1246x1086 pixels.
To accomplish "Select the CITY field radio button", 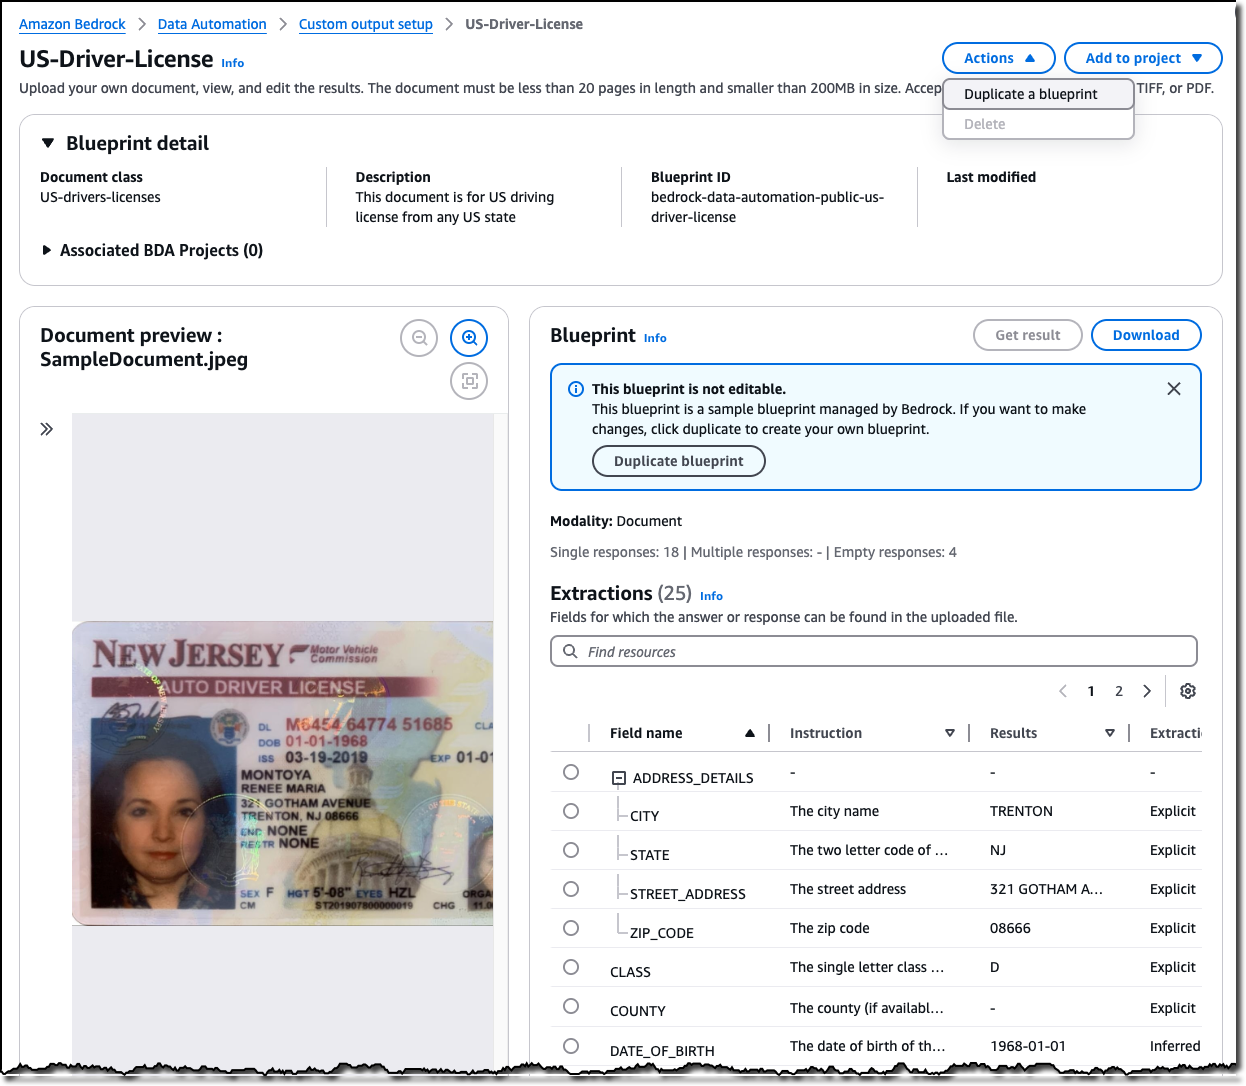I will click(x=571, y=811).
